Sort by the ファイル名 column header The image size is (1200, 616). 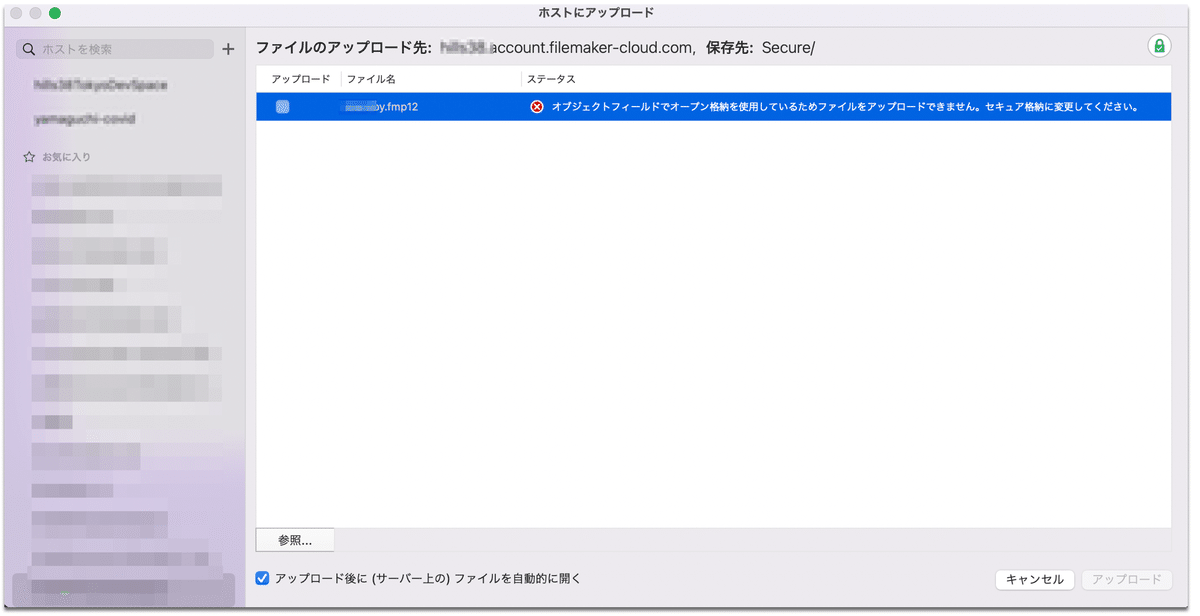coord(373,78)
